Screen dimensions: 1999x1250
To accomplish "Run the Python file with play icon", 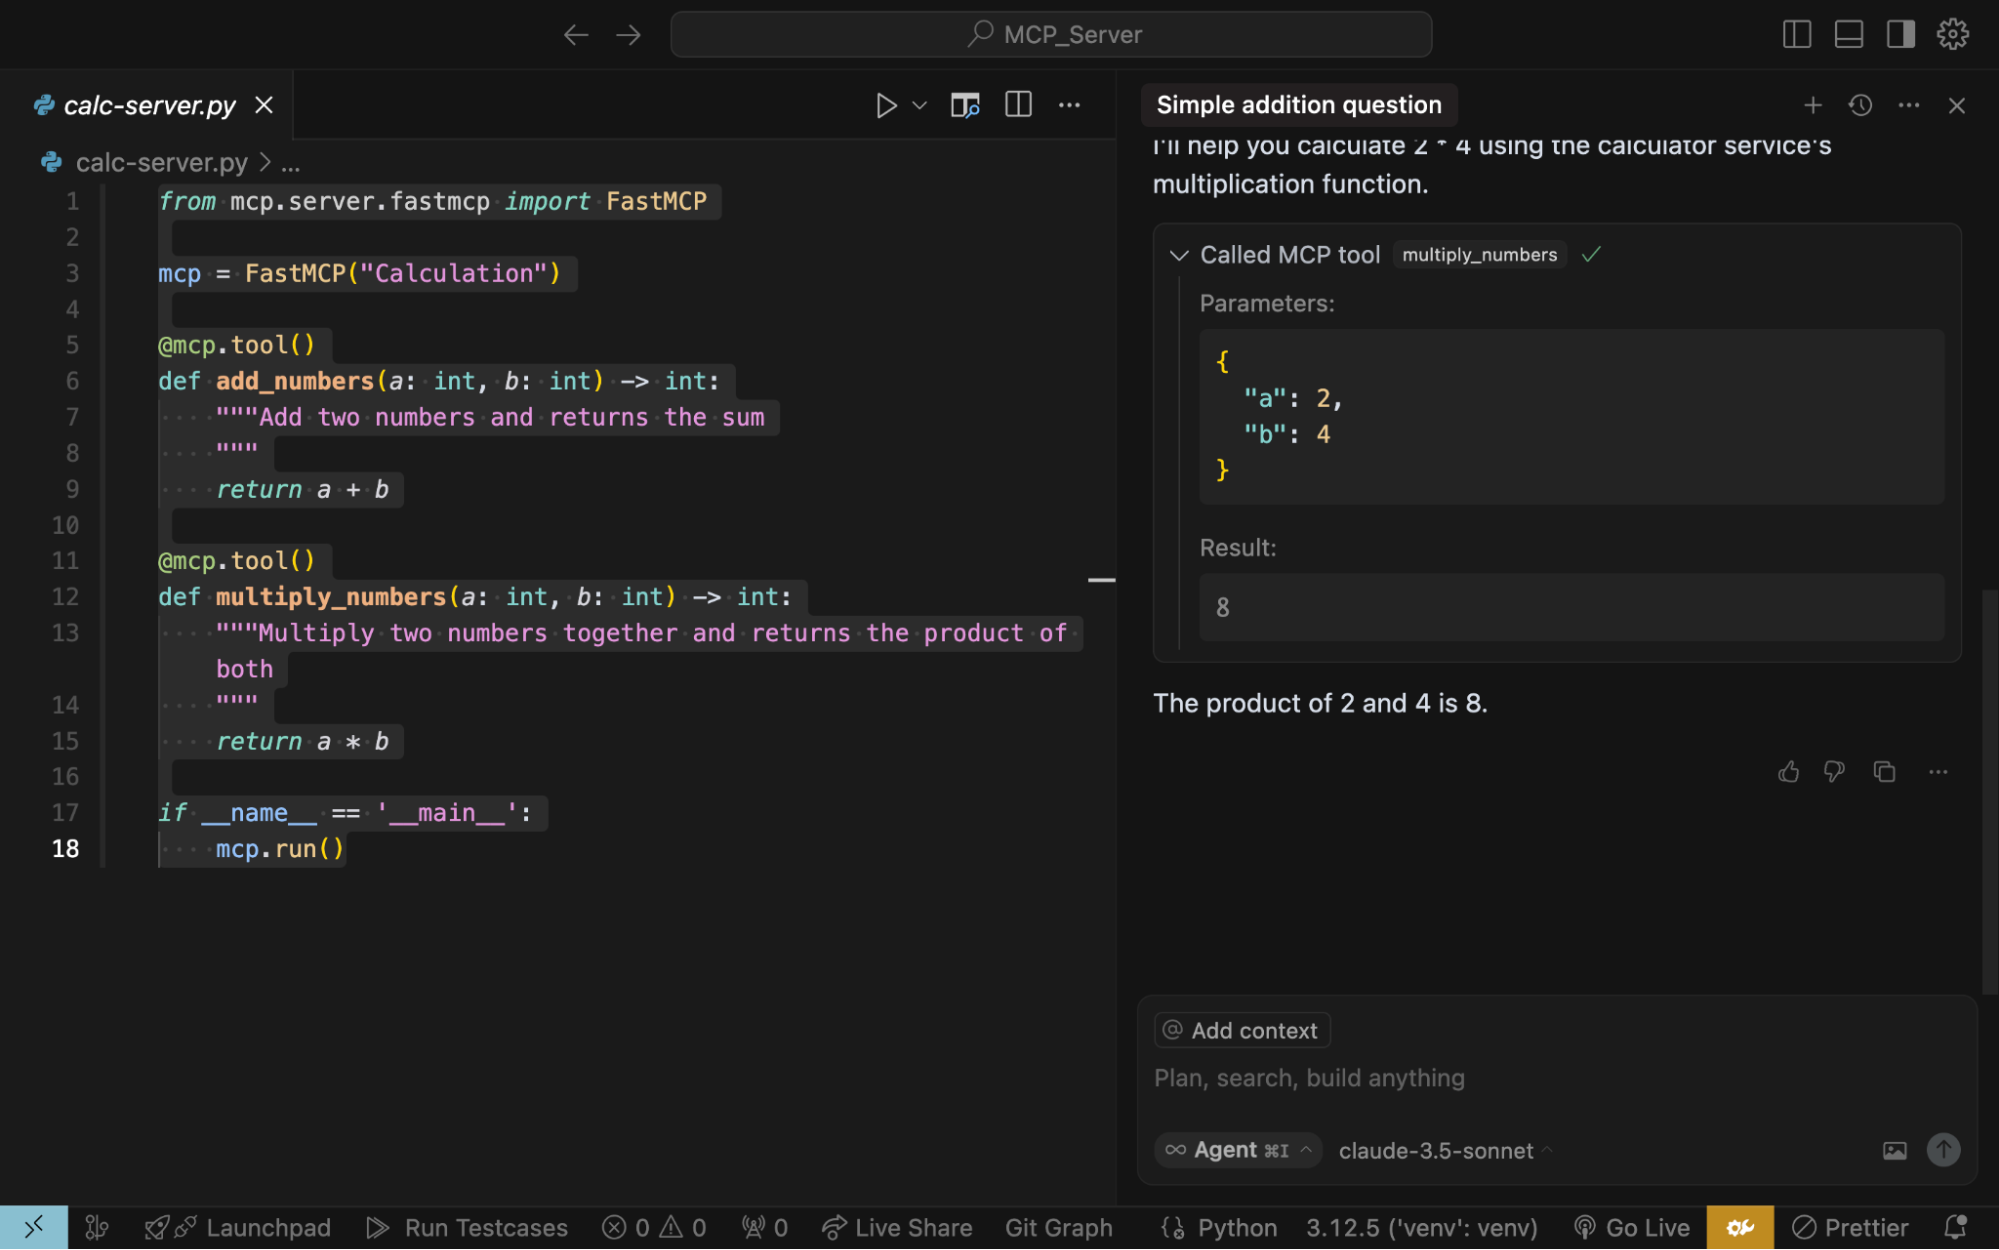I will coord(885,105).
